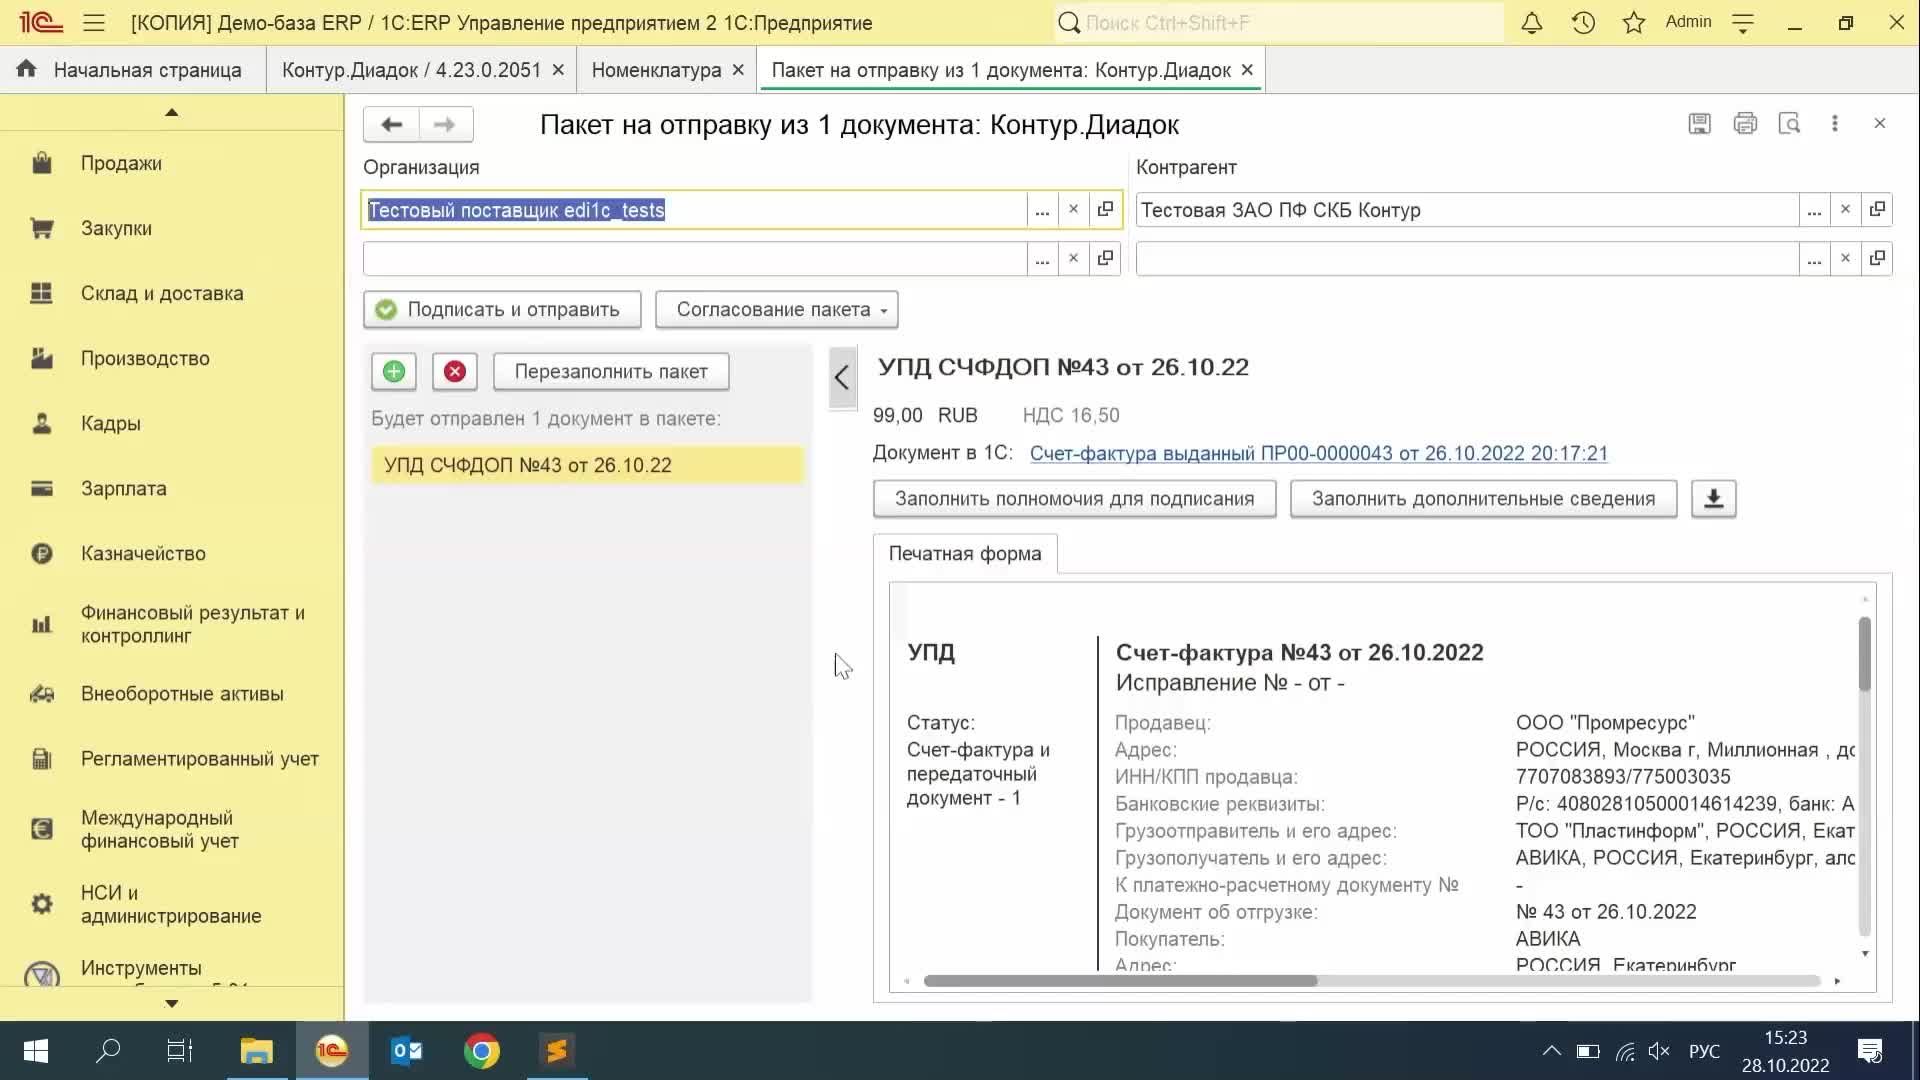The height and width of the screenshot is (1080, 1920).
Task: Click the empty field below Организация
Action: point(695,259)
